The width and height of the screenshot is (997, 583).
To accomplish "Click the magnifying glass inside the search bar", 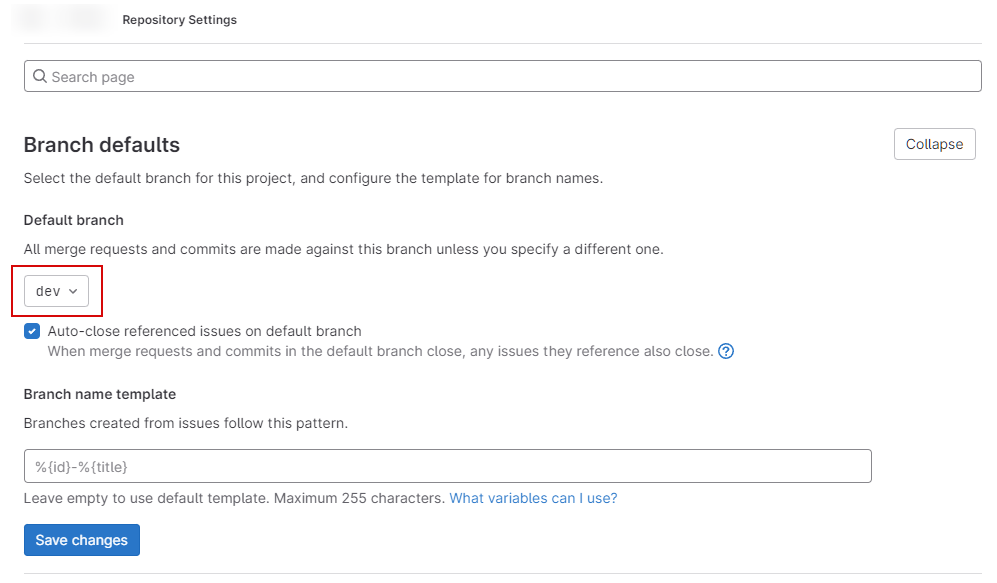I will 39,75.
